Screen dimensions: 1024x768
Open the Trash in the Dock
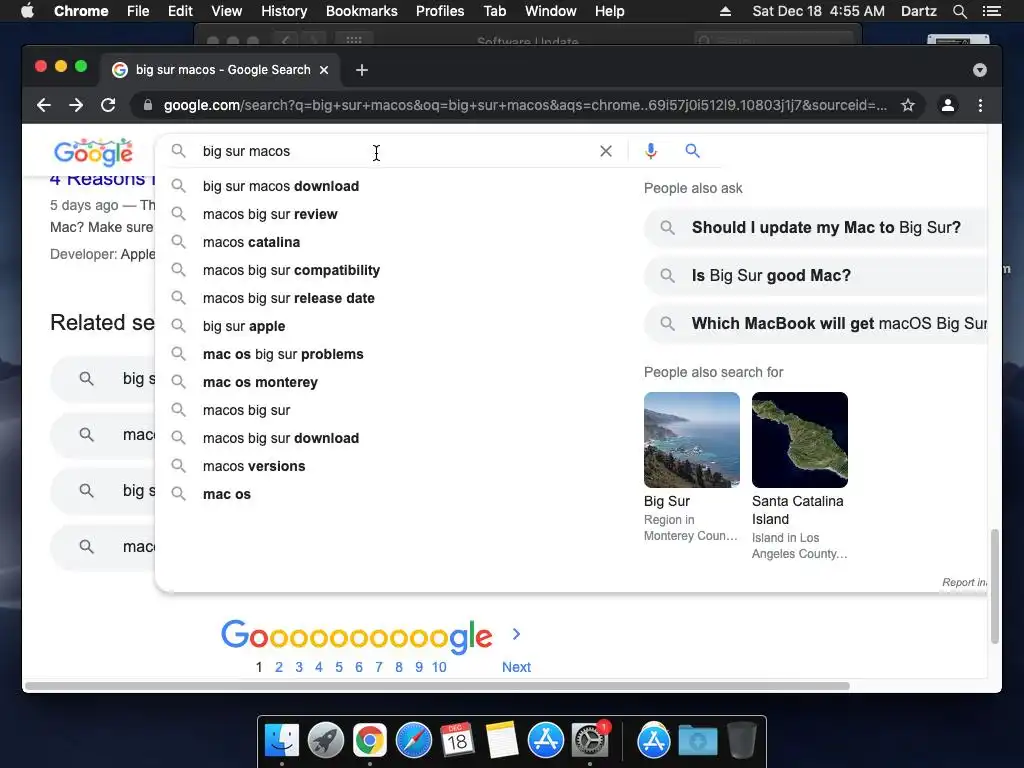click(x=742, y=741)
